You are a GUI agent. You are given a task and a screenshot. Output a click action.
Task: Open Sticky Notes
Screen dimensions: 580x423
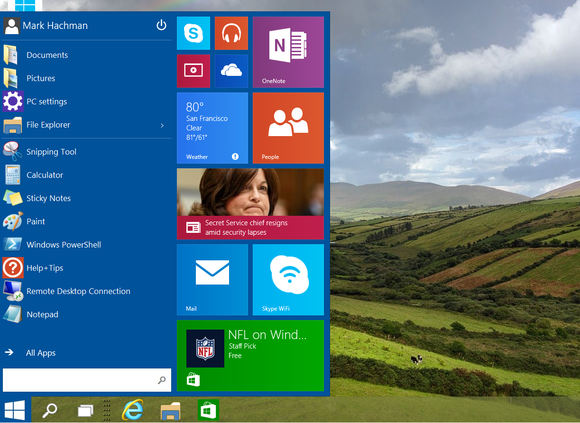[87, 198]
